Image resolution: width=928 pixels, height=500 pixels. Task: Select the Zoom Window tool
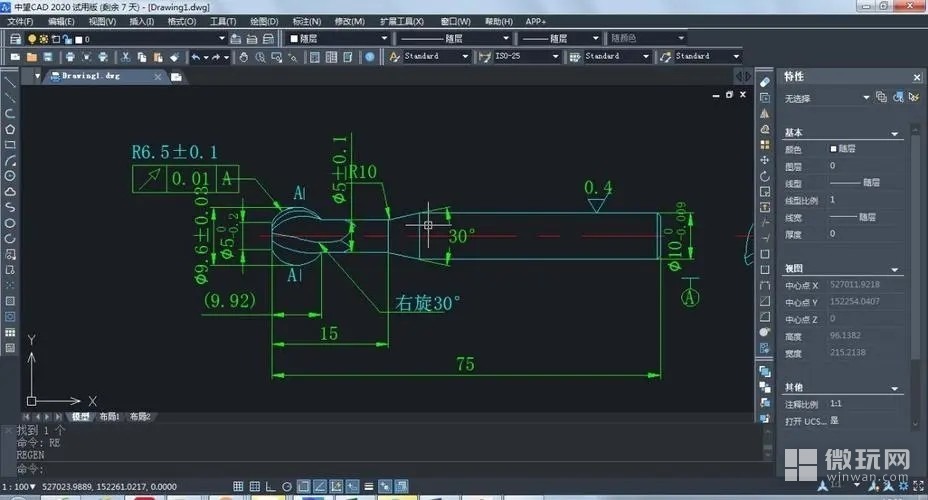coord(276,57)
